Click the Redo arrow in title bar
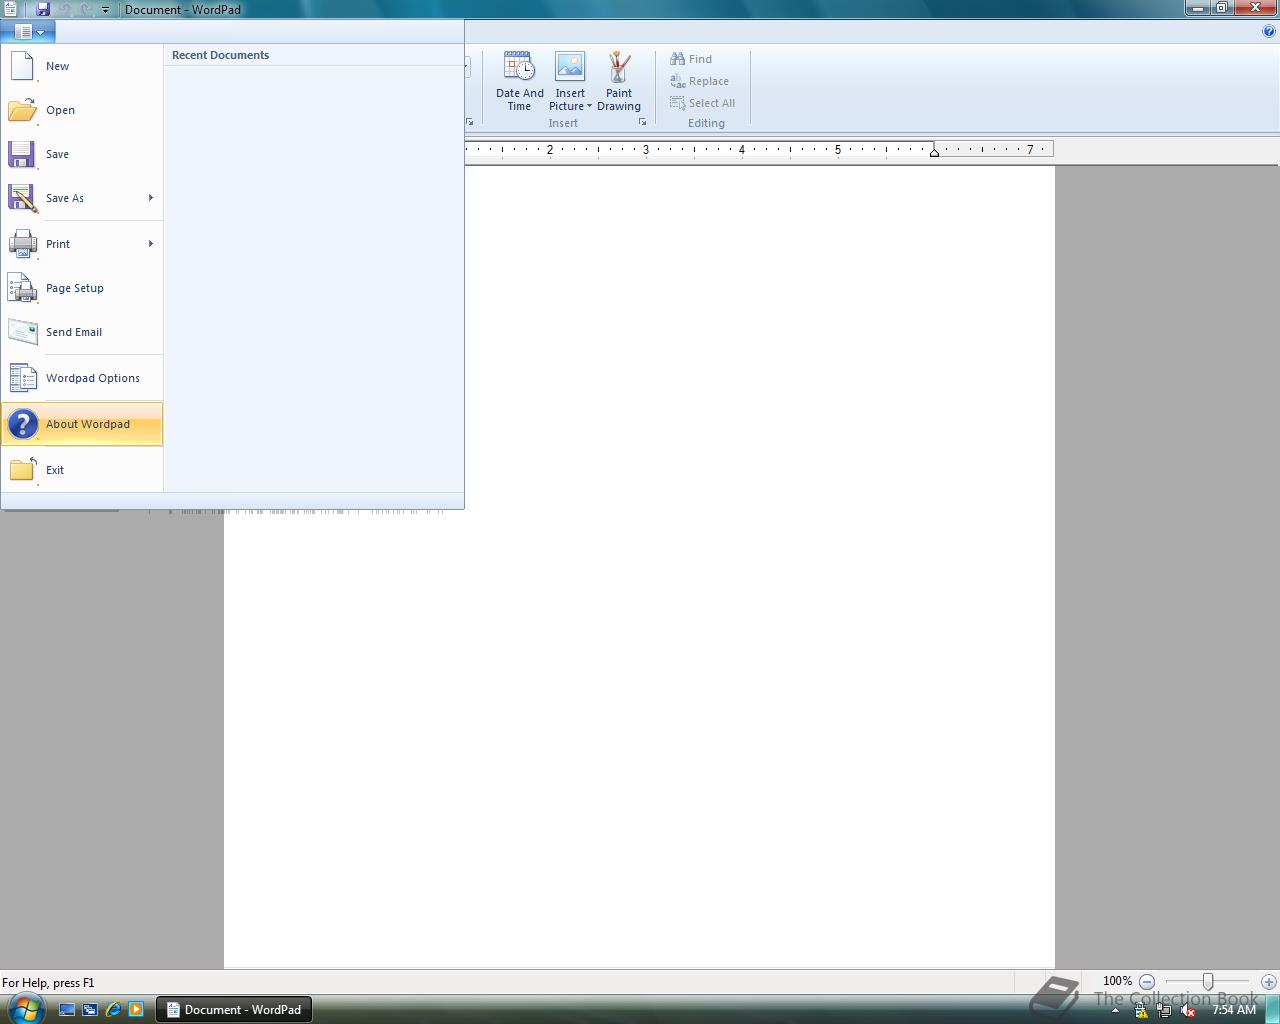The height and width of the screenshot is (1024, 1280). pos(85,9)
